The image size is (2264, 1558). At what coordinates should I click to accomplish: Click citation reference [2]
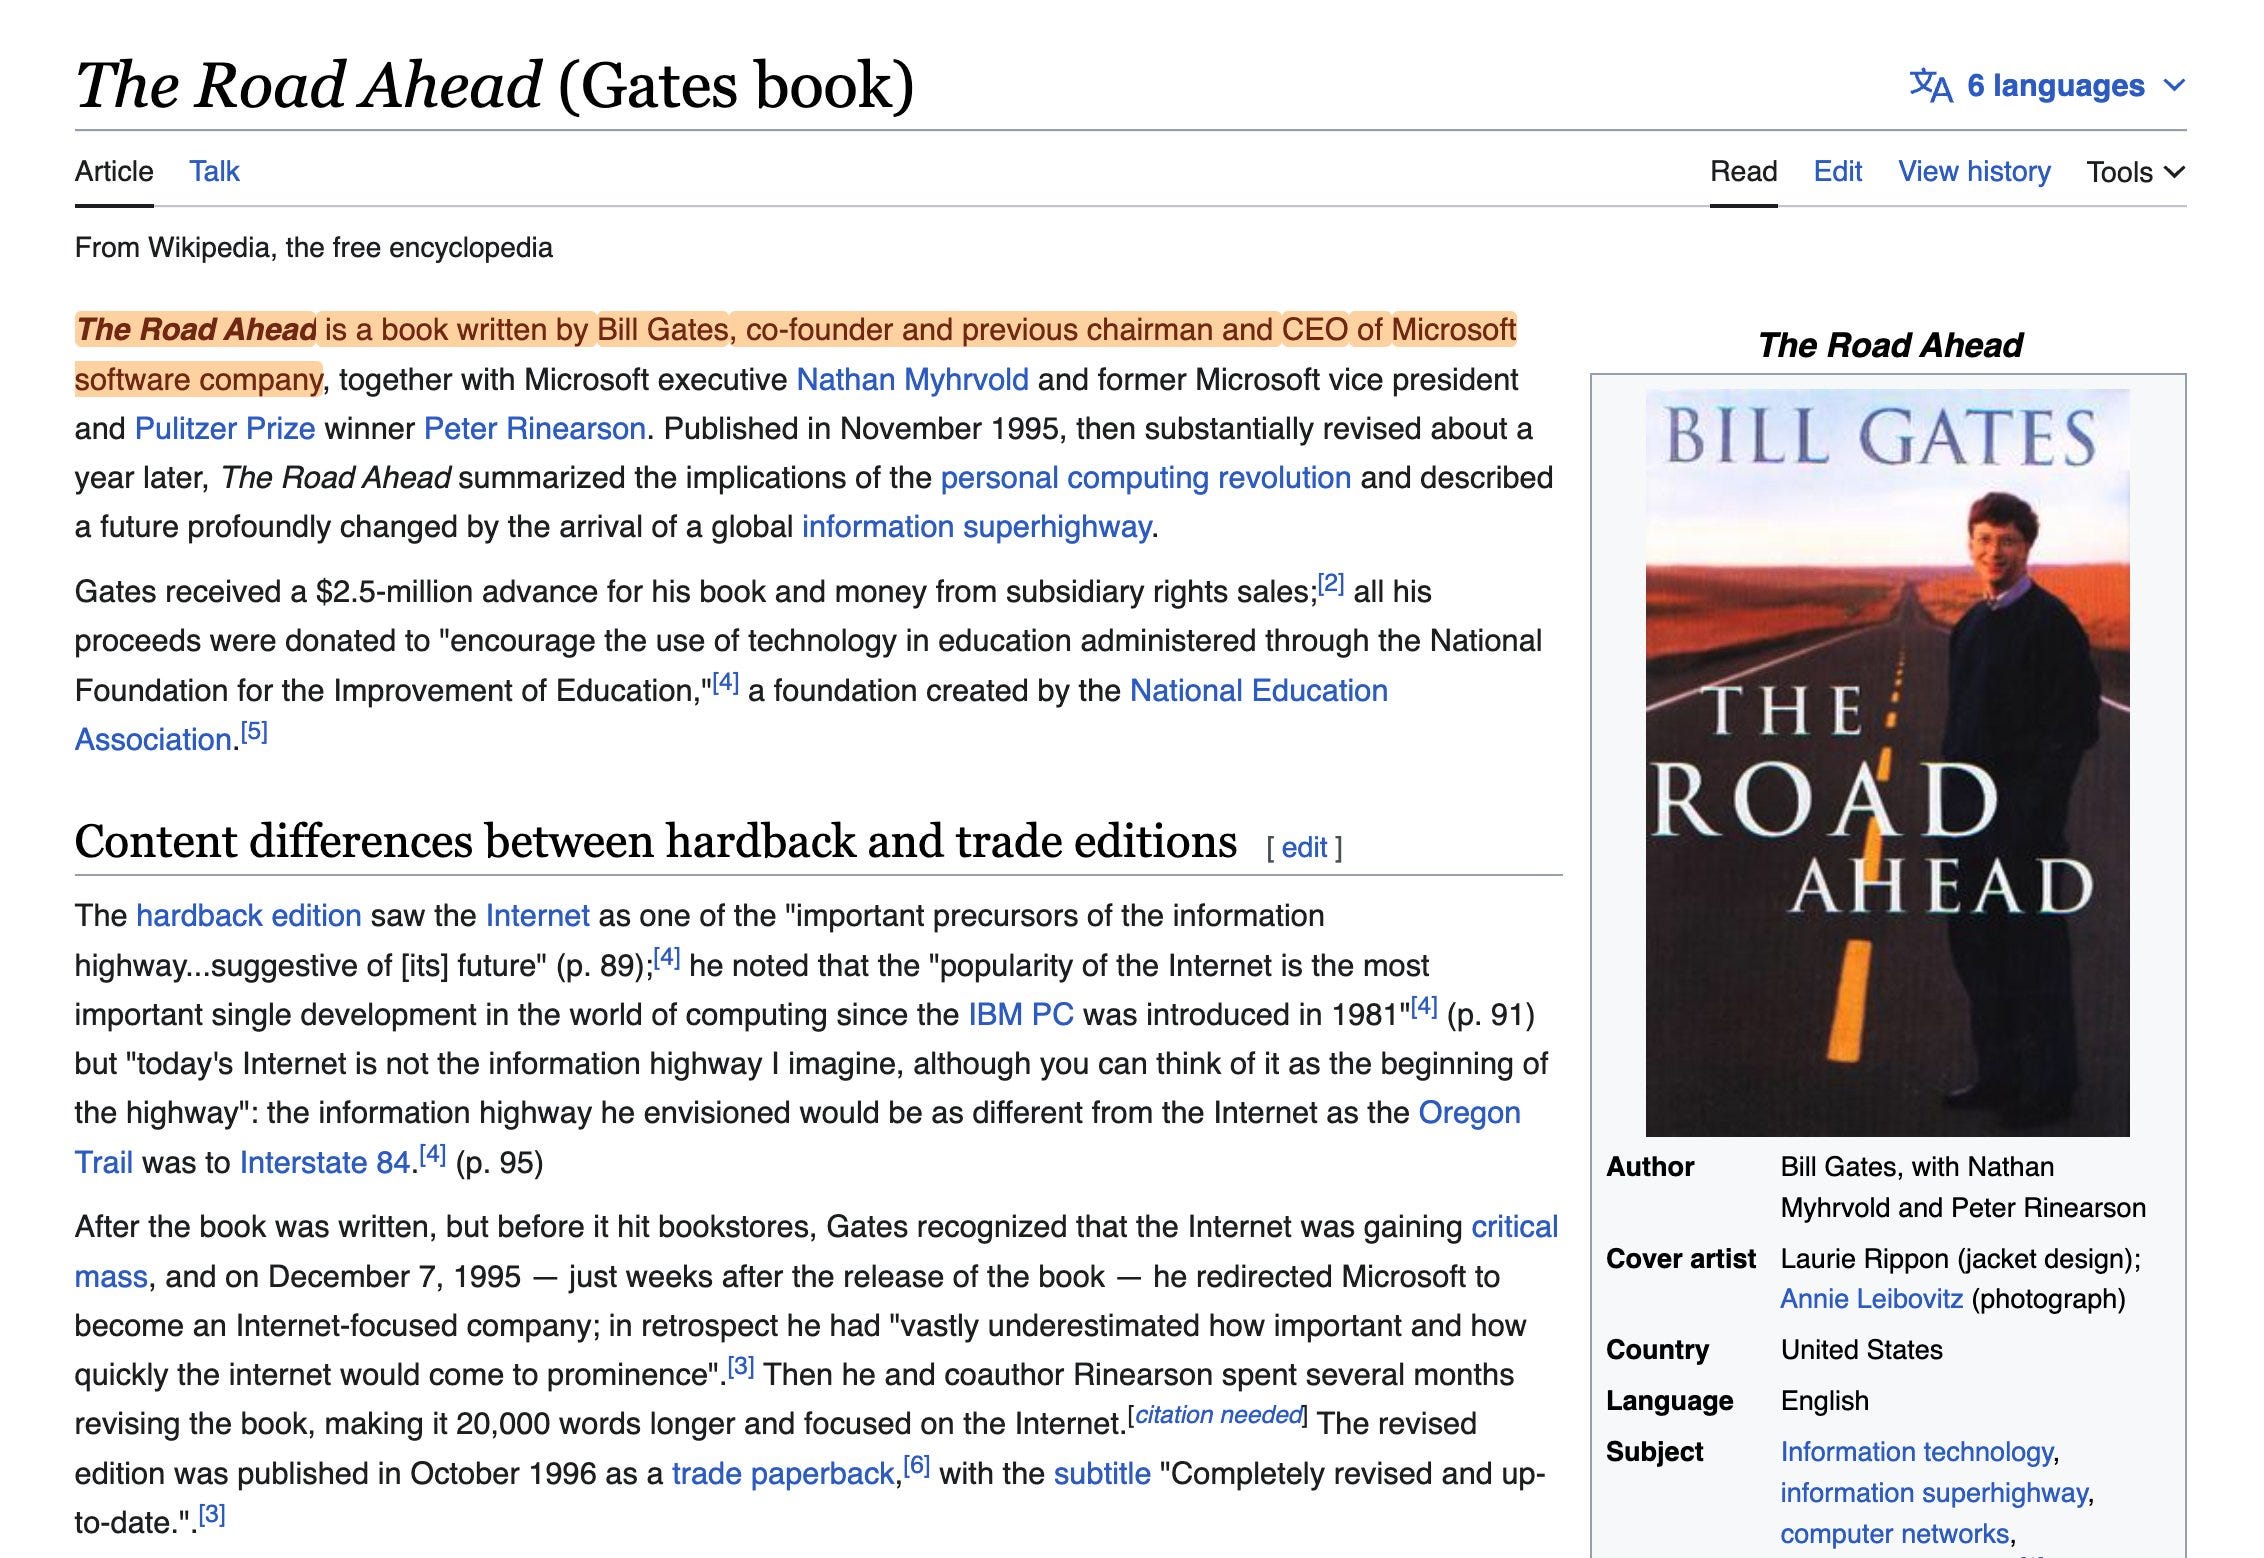pos(1330,583)
